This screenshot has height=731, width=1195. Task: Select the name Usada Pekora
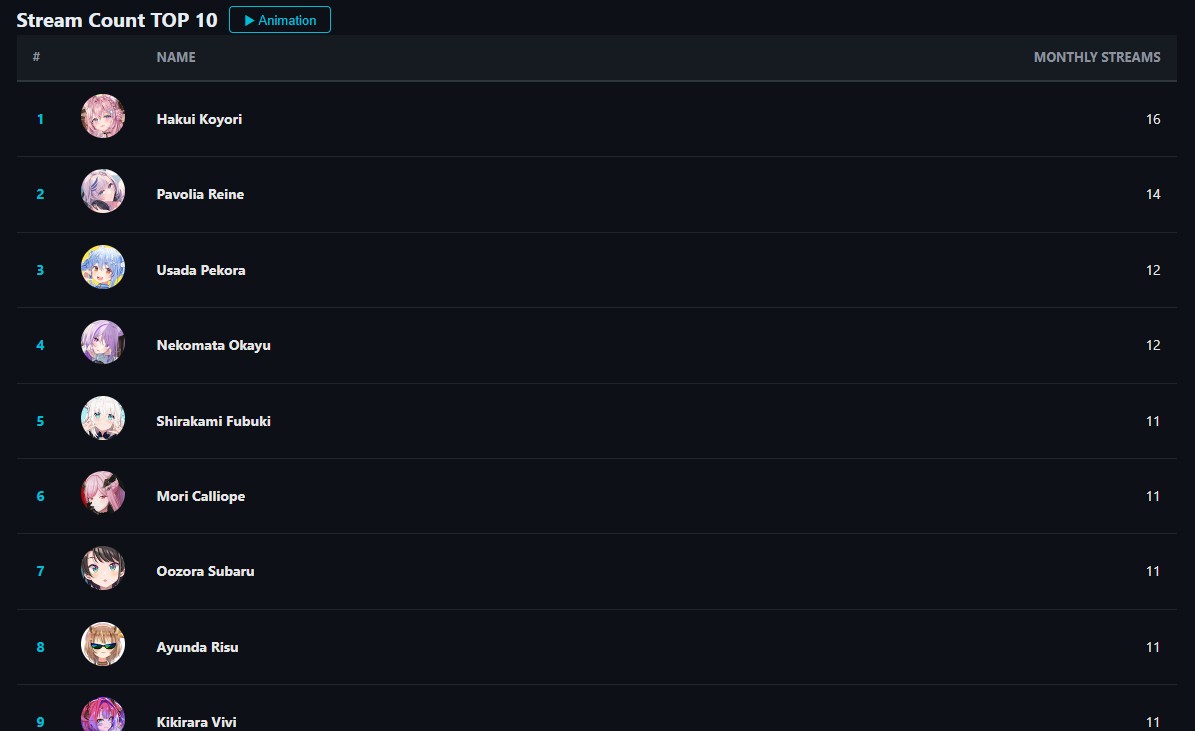[x=201, y=271]
